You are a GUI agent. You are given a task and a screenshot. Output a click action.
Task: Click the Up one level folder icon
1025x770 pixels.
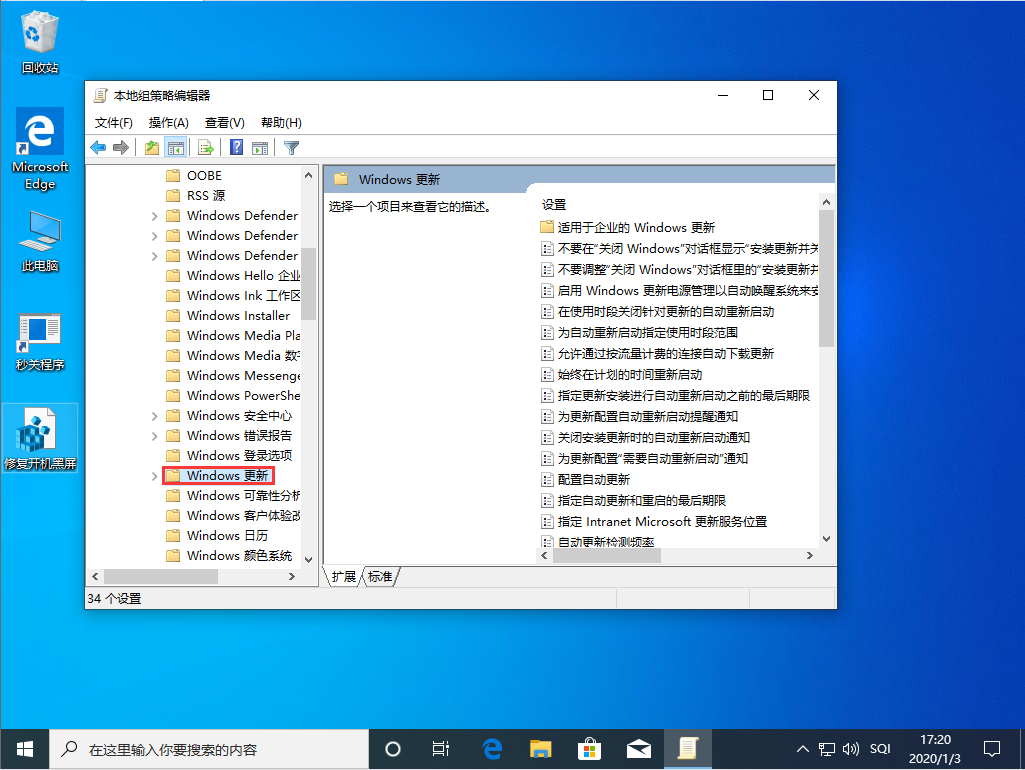[151, 147]
